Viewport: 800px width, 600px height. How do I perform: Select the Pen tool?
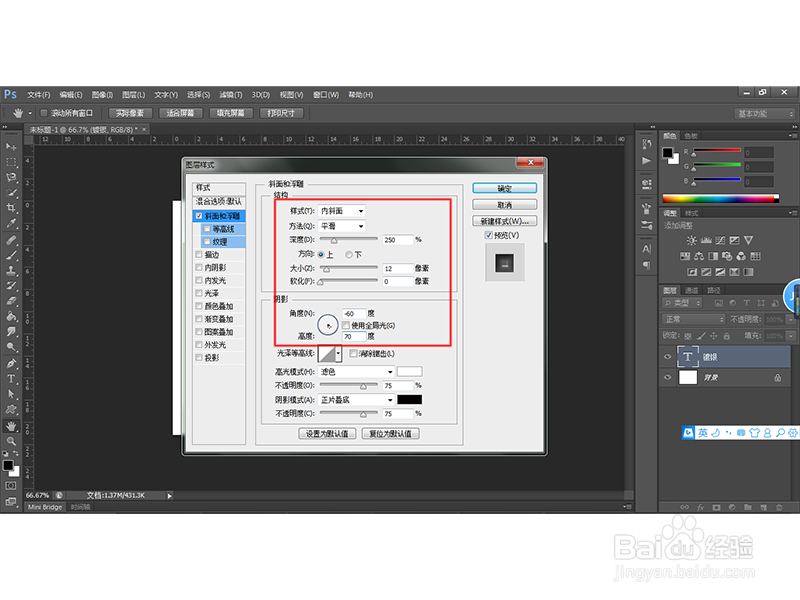click(x=11, y=363)
